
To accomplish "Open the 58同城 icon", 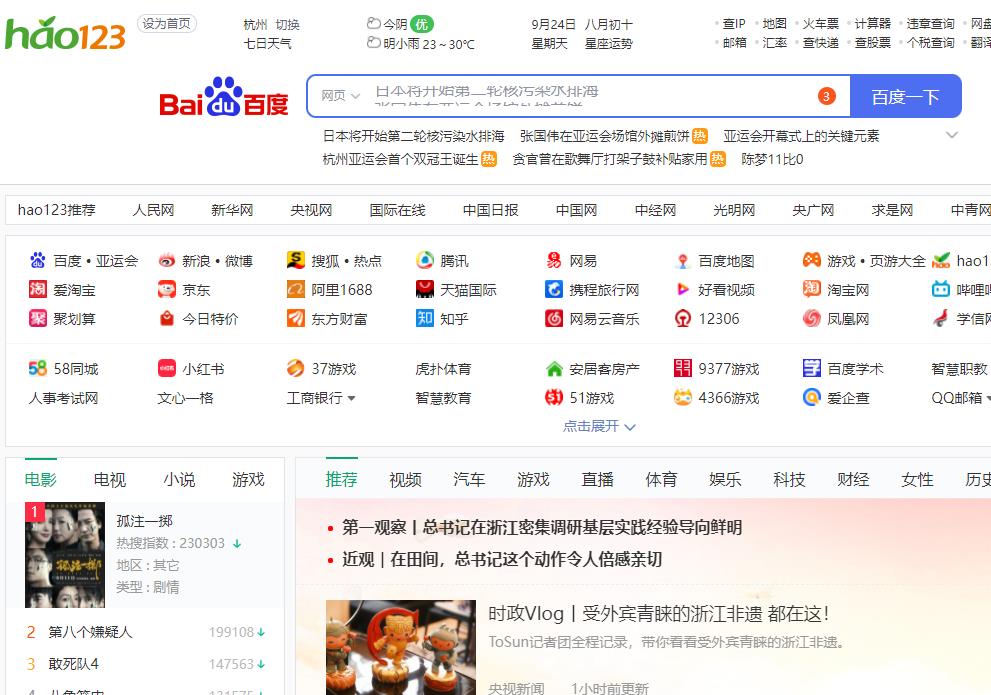I will point(38,368).
